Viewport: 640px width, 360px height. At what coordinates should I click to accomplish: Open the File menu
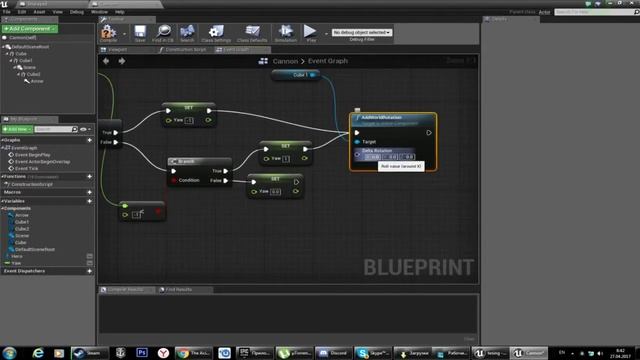(x=7, y=12)
